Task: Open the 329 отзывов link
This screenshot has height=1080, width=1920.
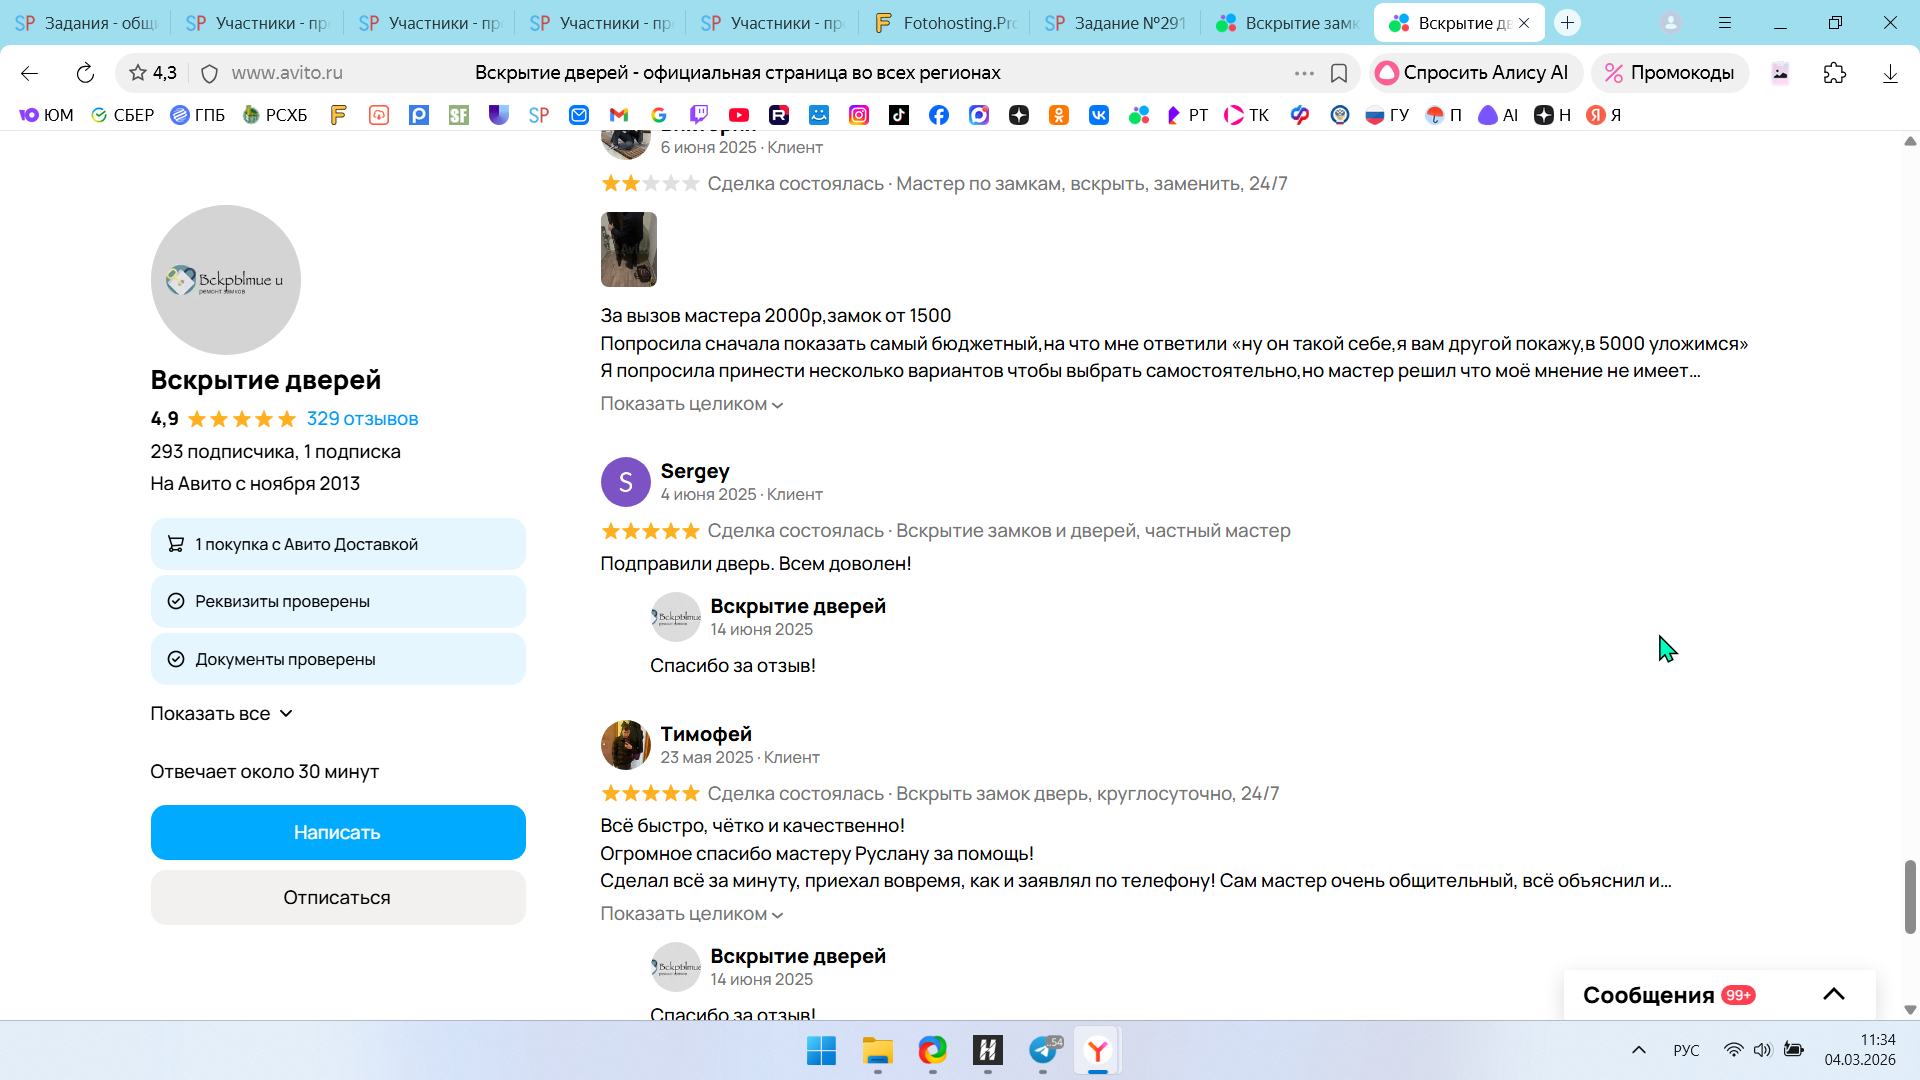Action: click(x=362, y=419)
